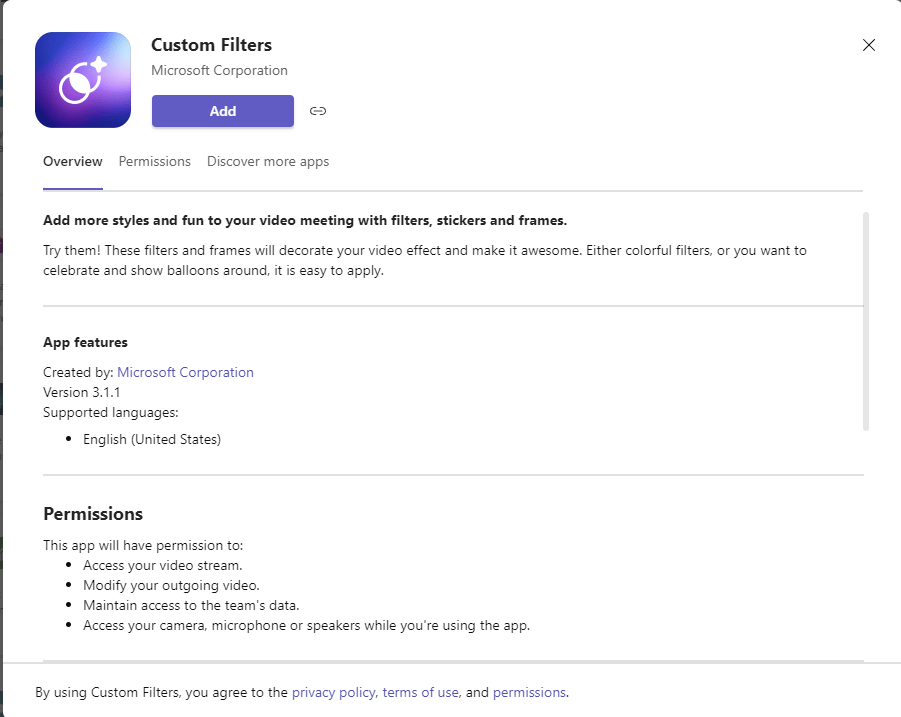Switch to the Overview tab
Screen dimensions: 901x717
tap(73, 162)
